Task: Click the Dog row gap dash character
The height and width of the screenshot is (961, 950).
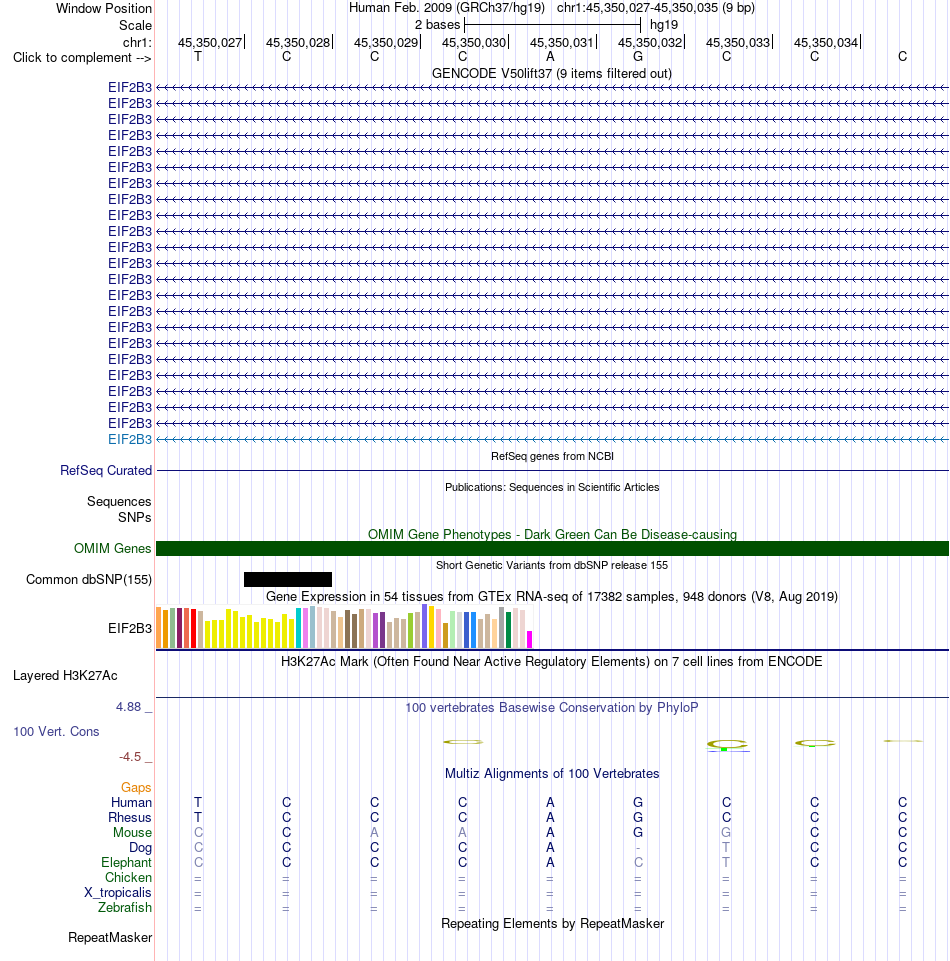Action: pos(638,848)
